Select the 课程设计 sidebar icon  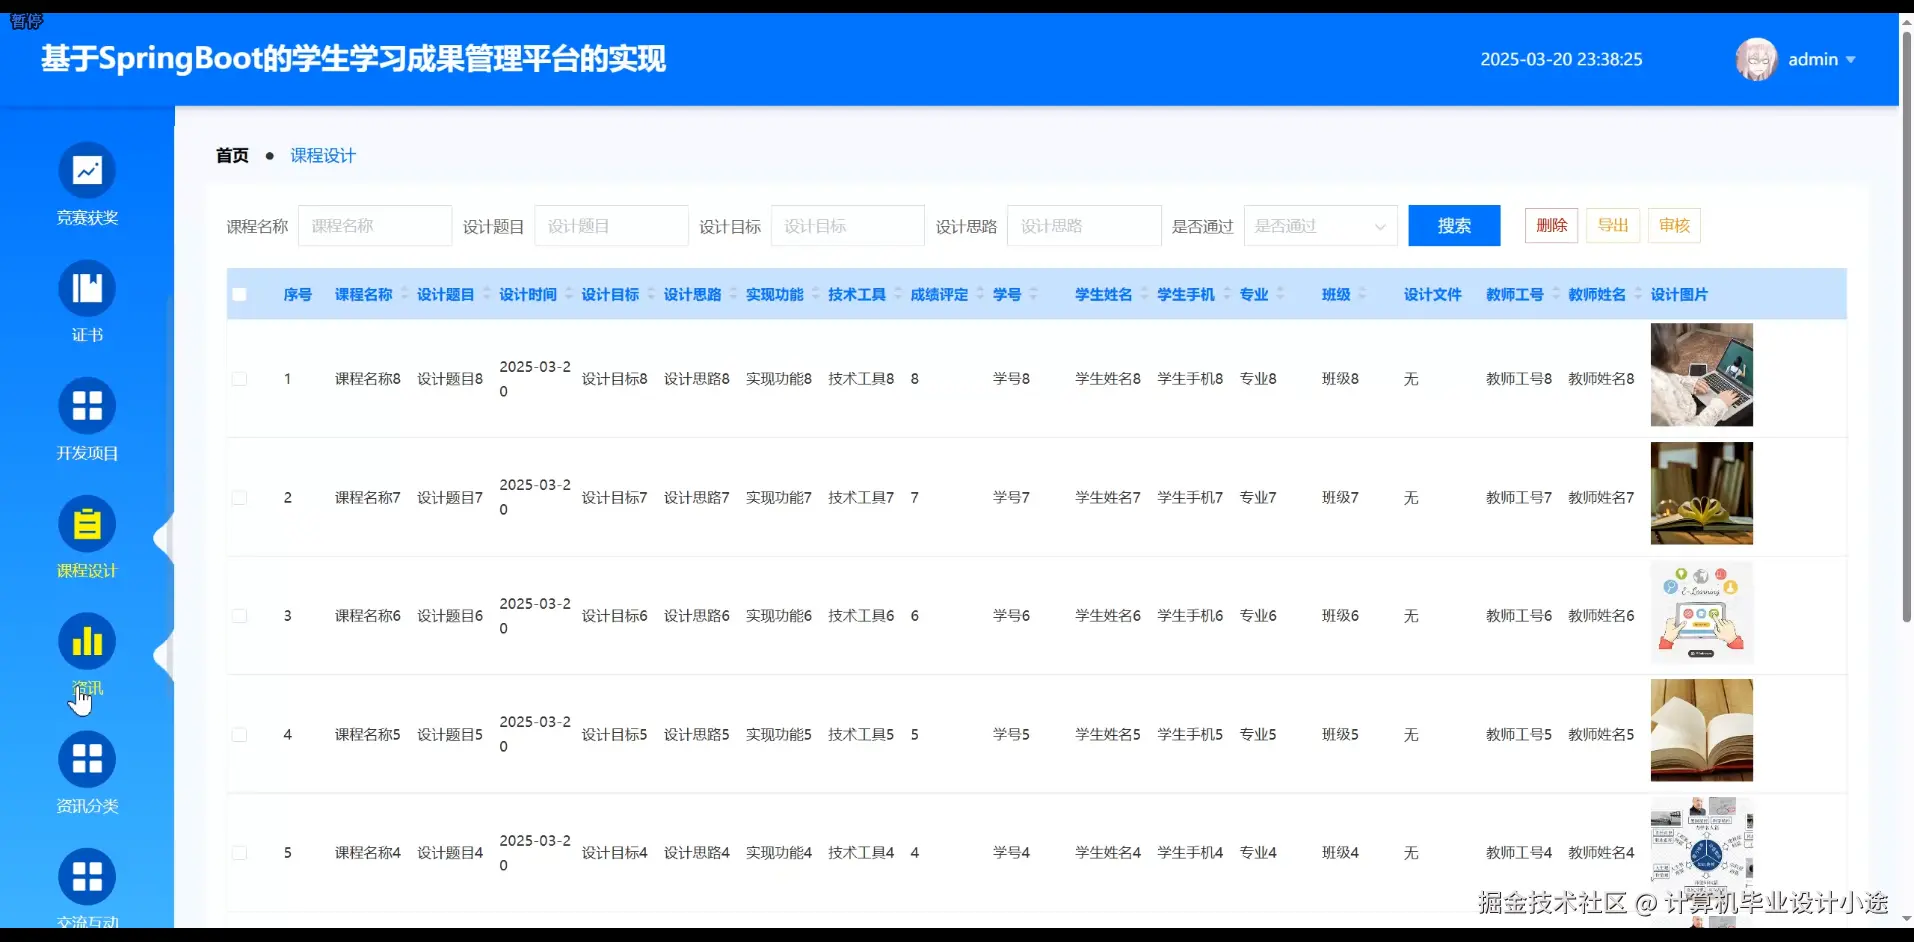click(87, 537)
